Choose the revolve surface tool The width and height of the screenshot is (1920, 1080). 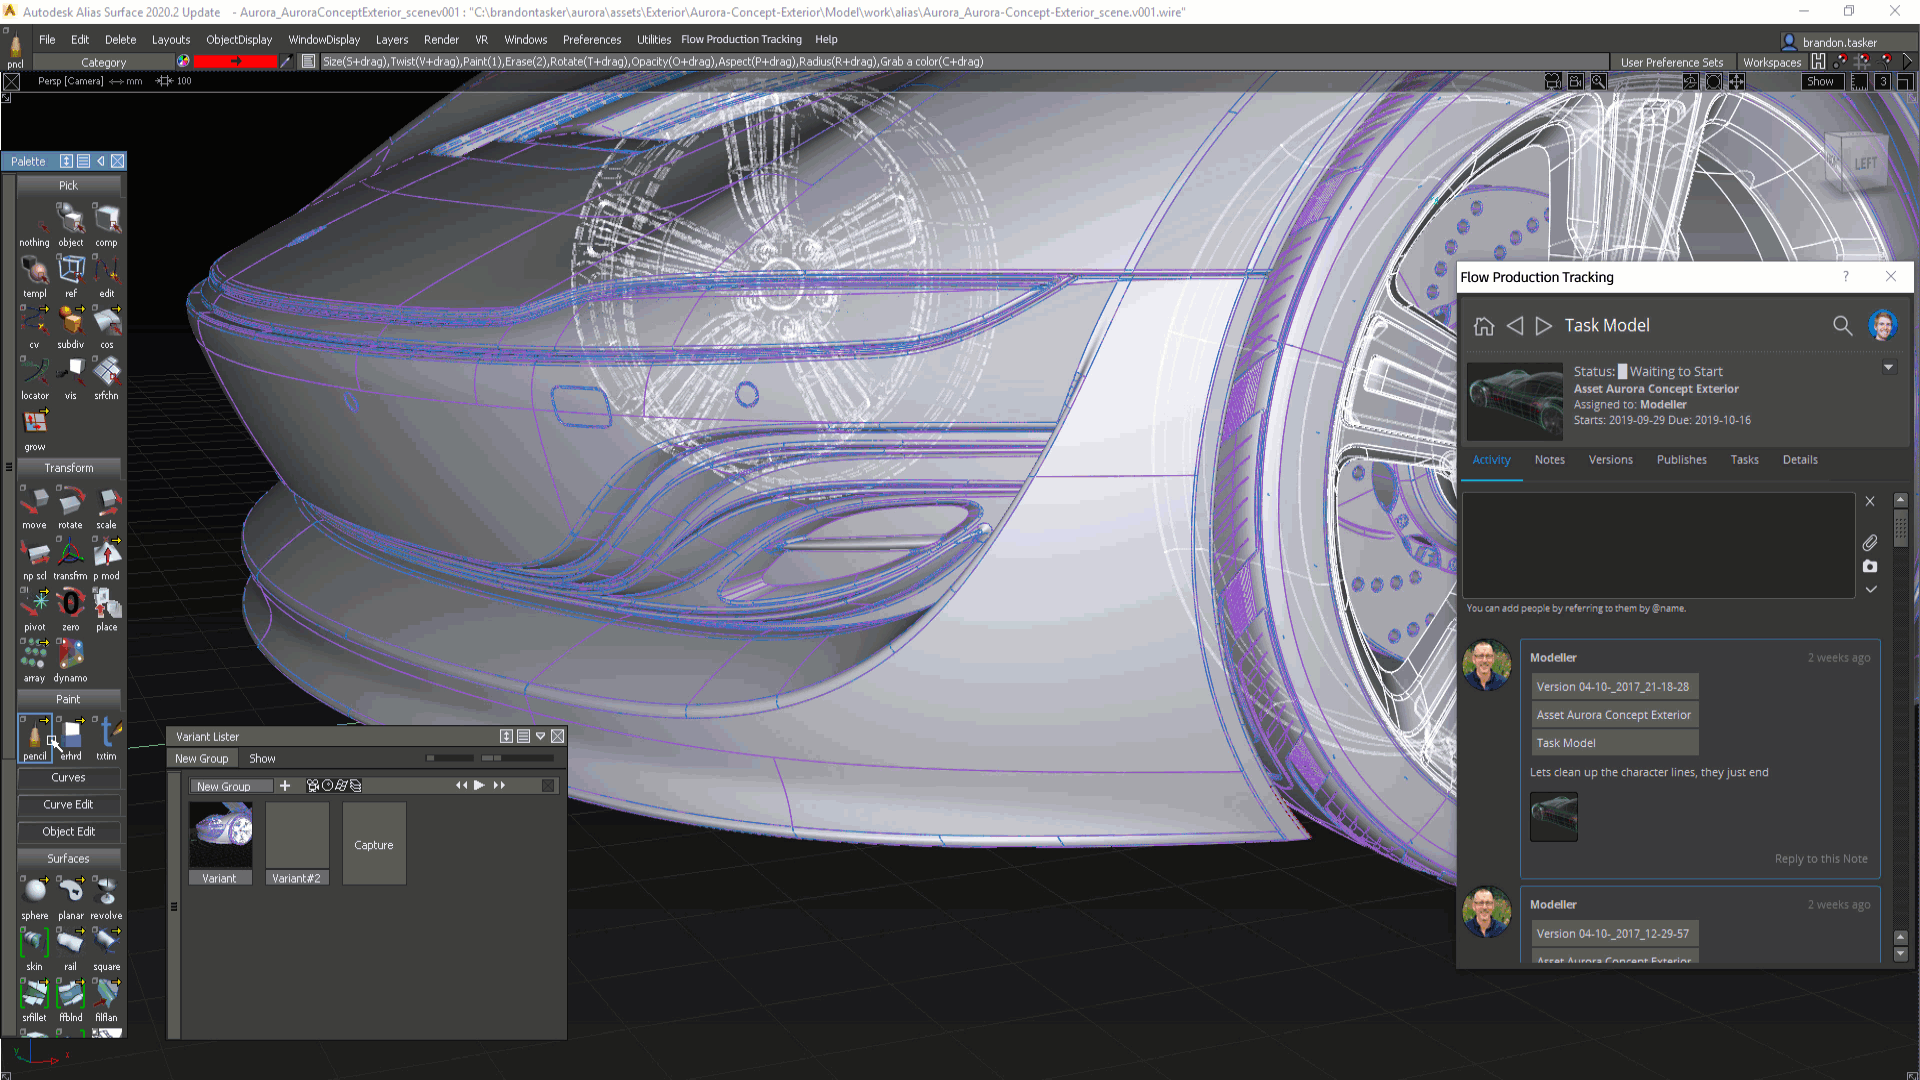106,892
